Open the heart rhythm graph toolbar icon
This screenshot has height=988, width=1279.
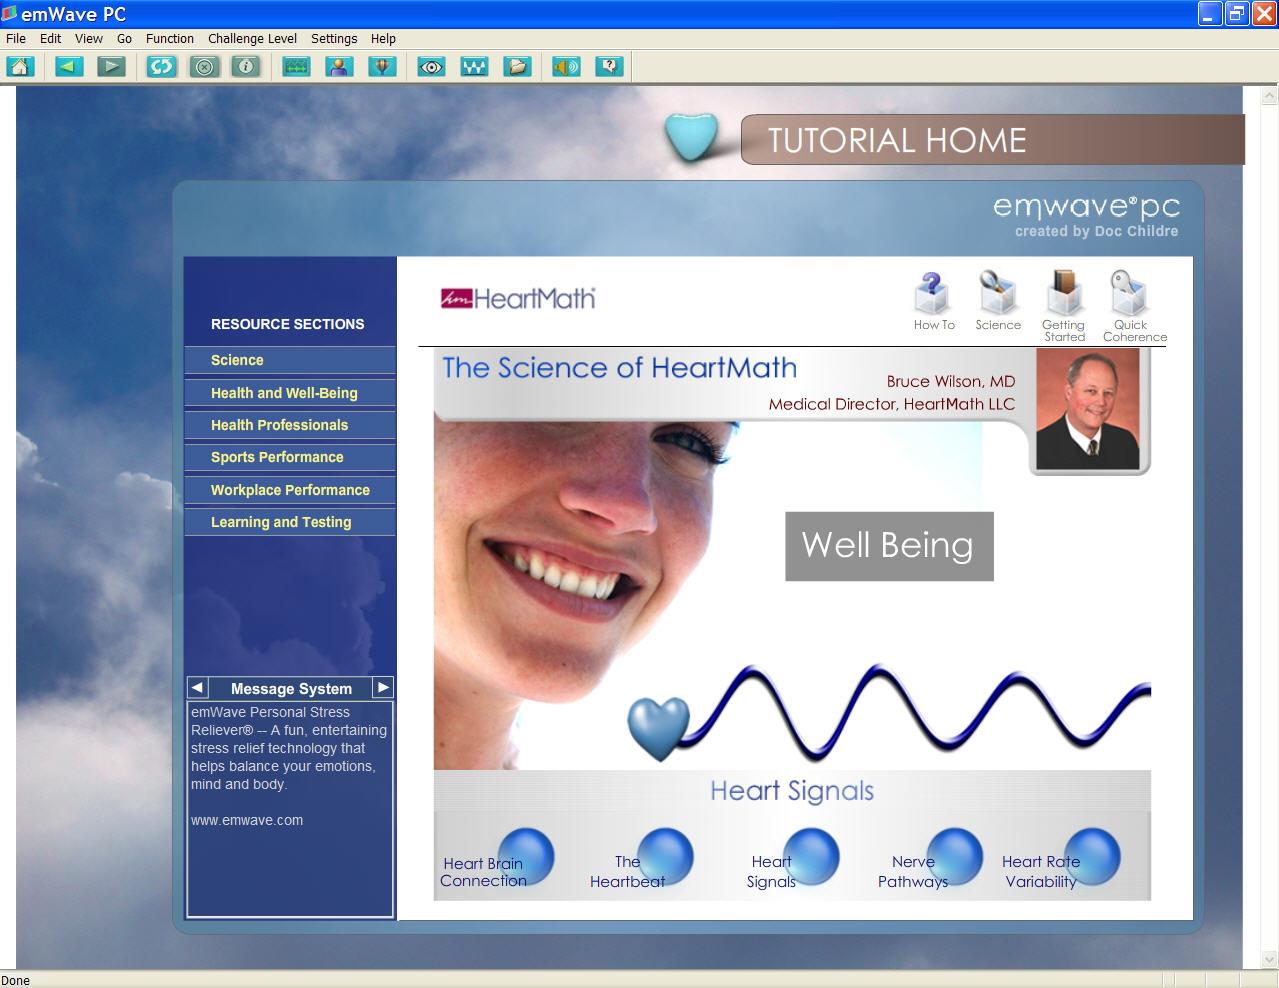pos(296,67)
